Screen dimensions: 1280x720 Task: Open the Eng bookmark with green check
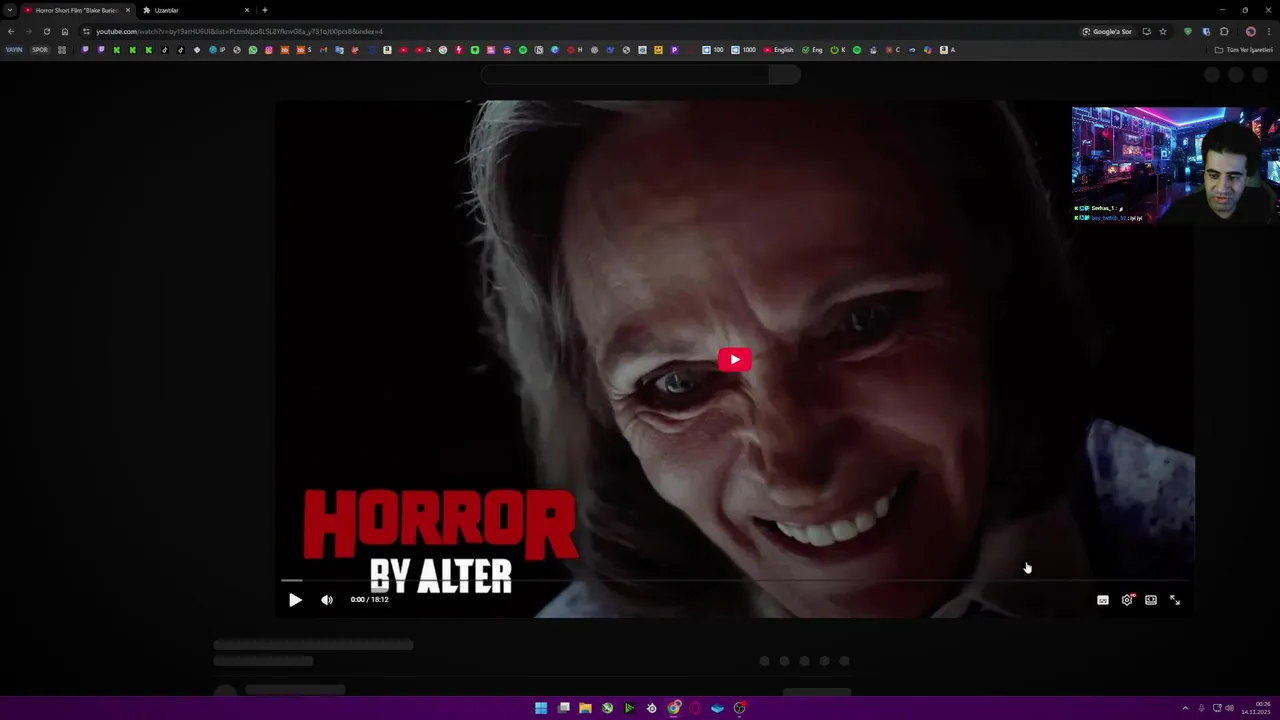click(812, 50)
